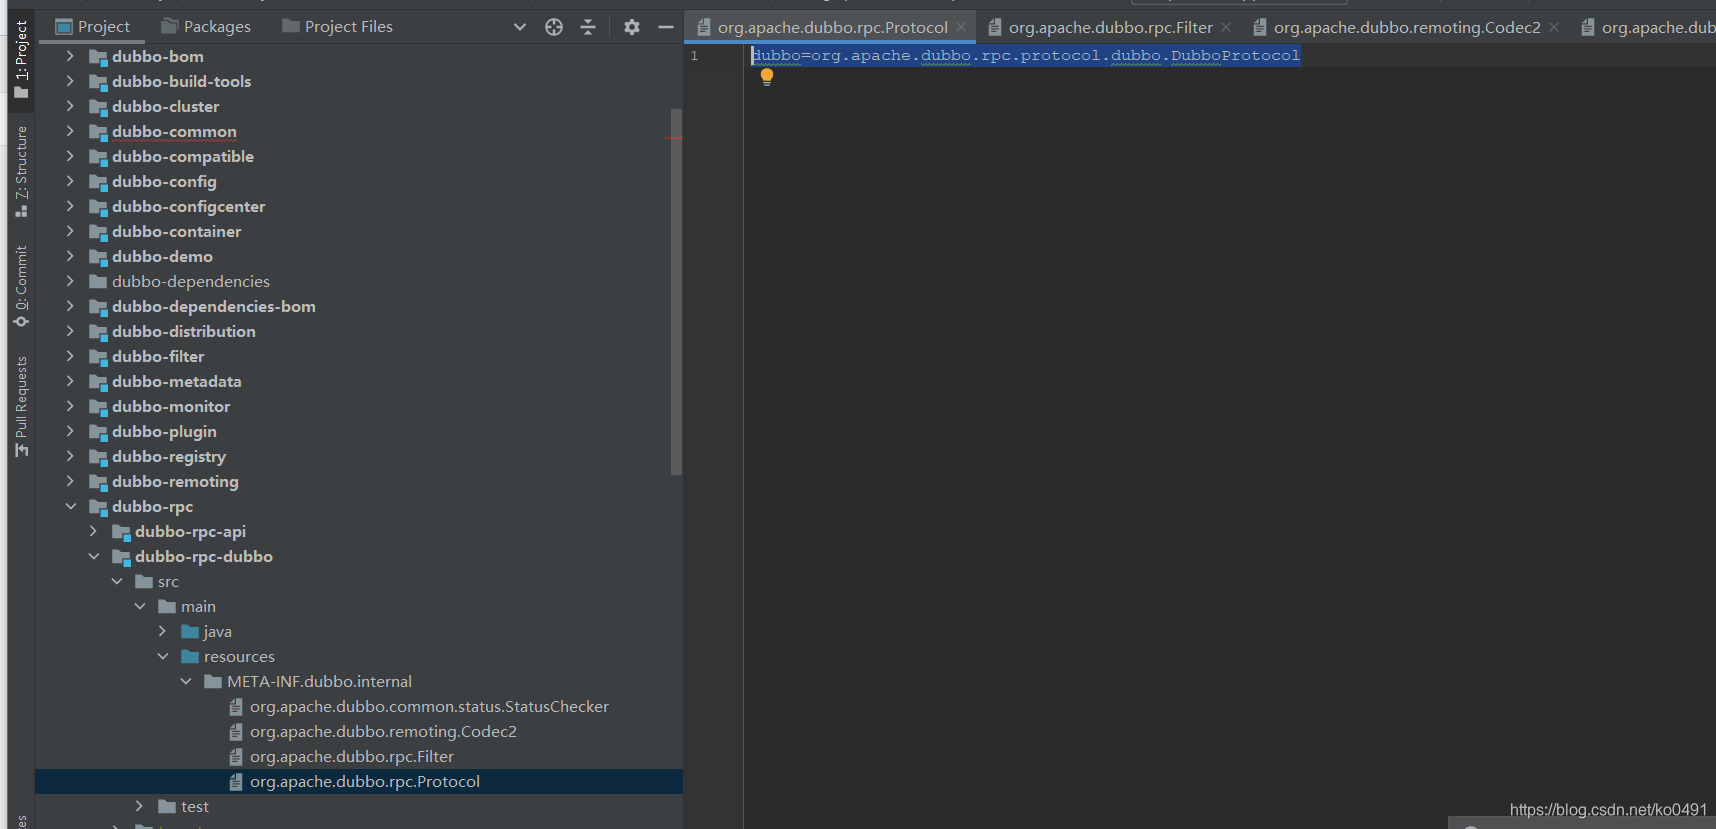Click the locate-in-project crosshair icon

554,27
